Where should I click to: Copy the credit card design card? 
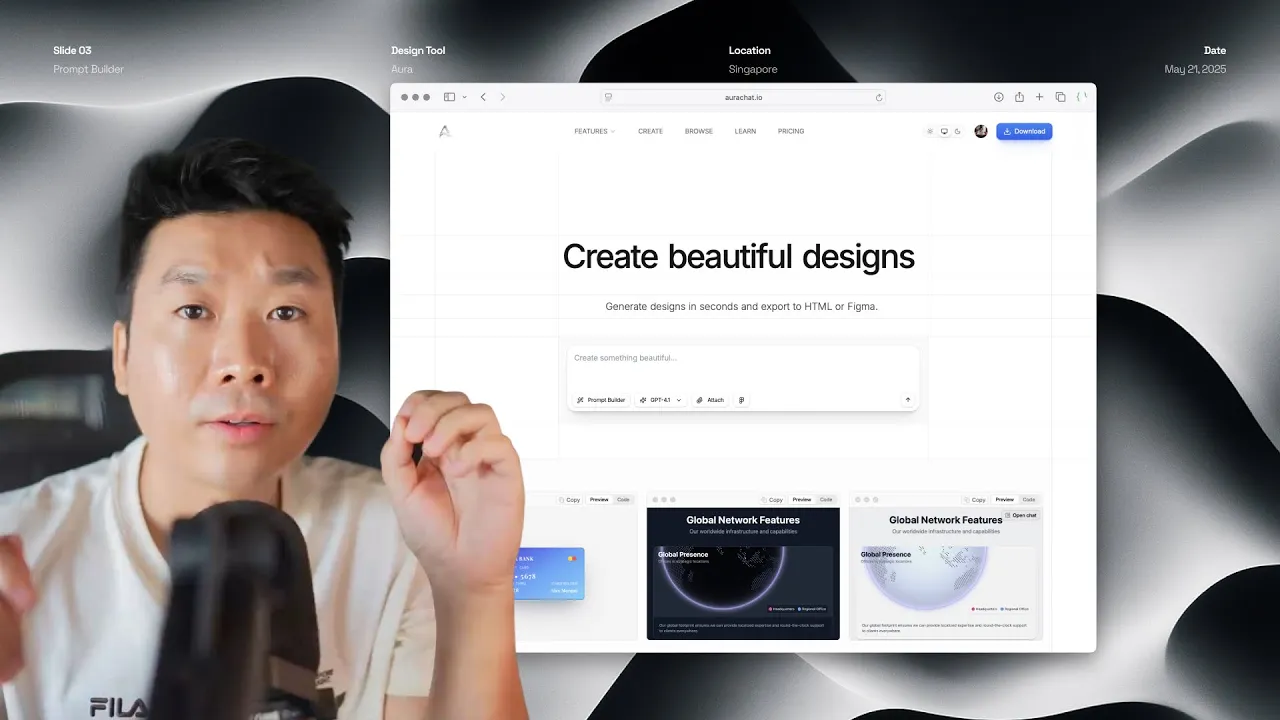click(x=569, y=499)
